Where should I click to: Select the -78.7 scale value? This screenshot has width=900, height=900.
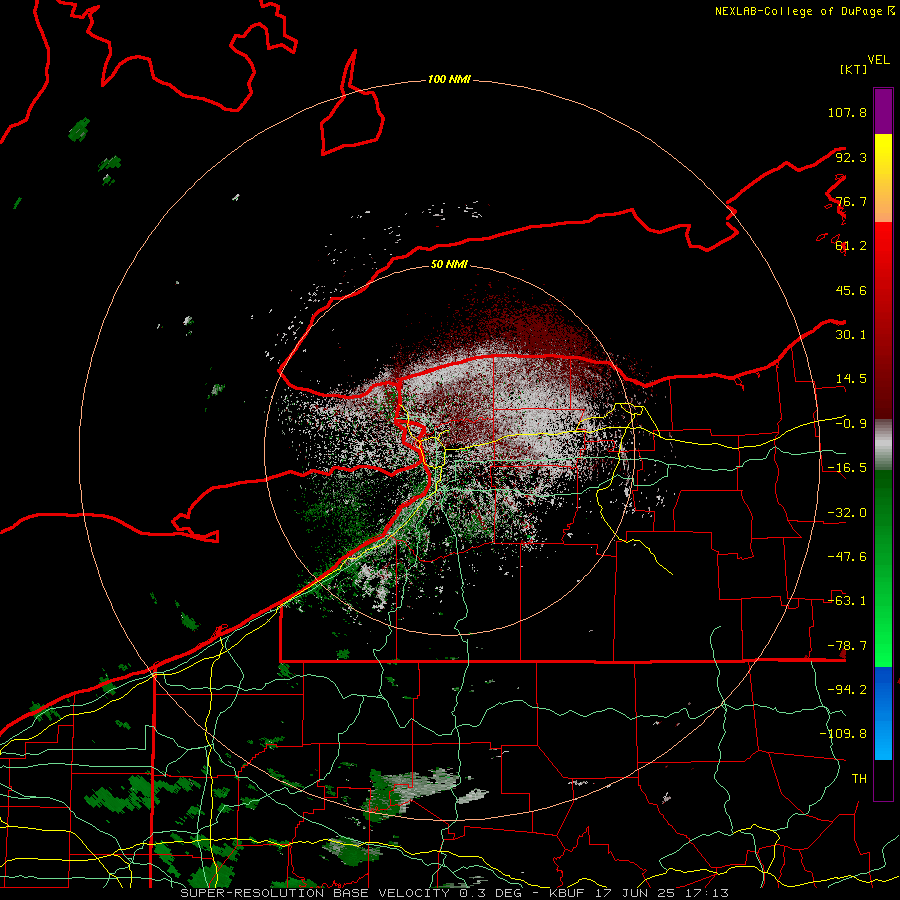(x=847, y=646)
